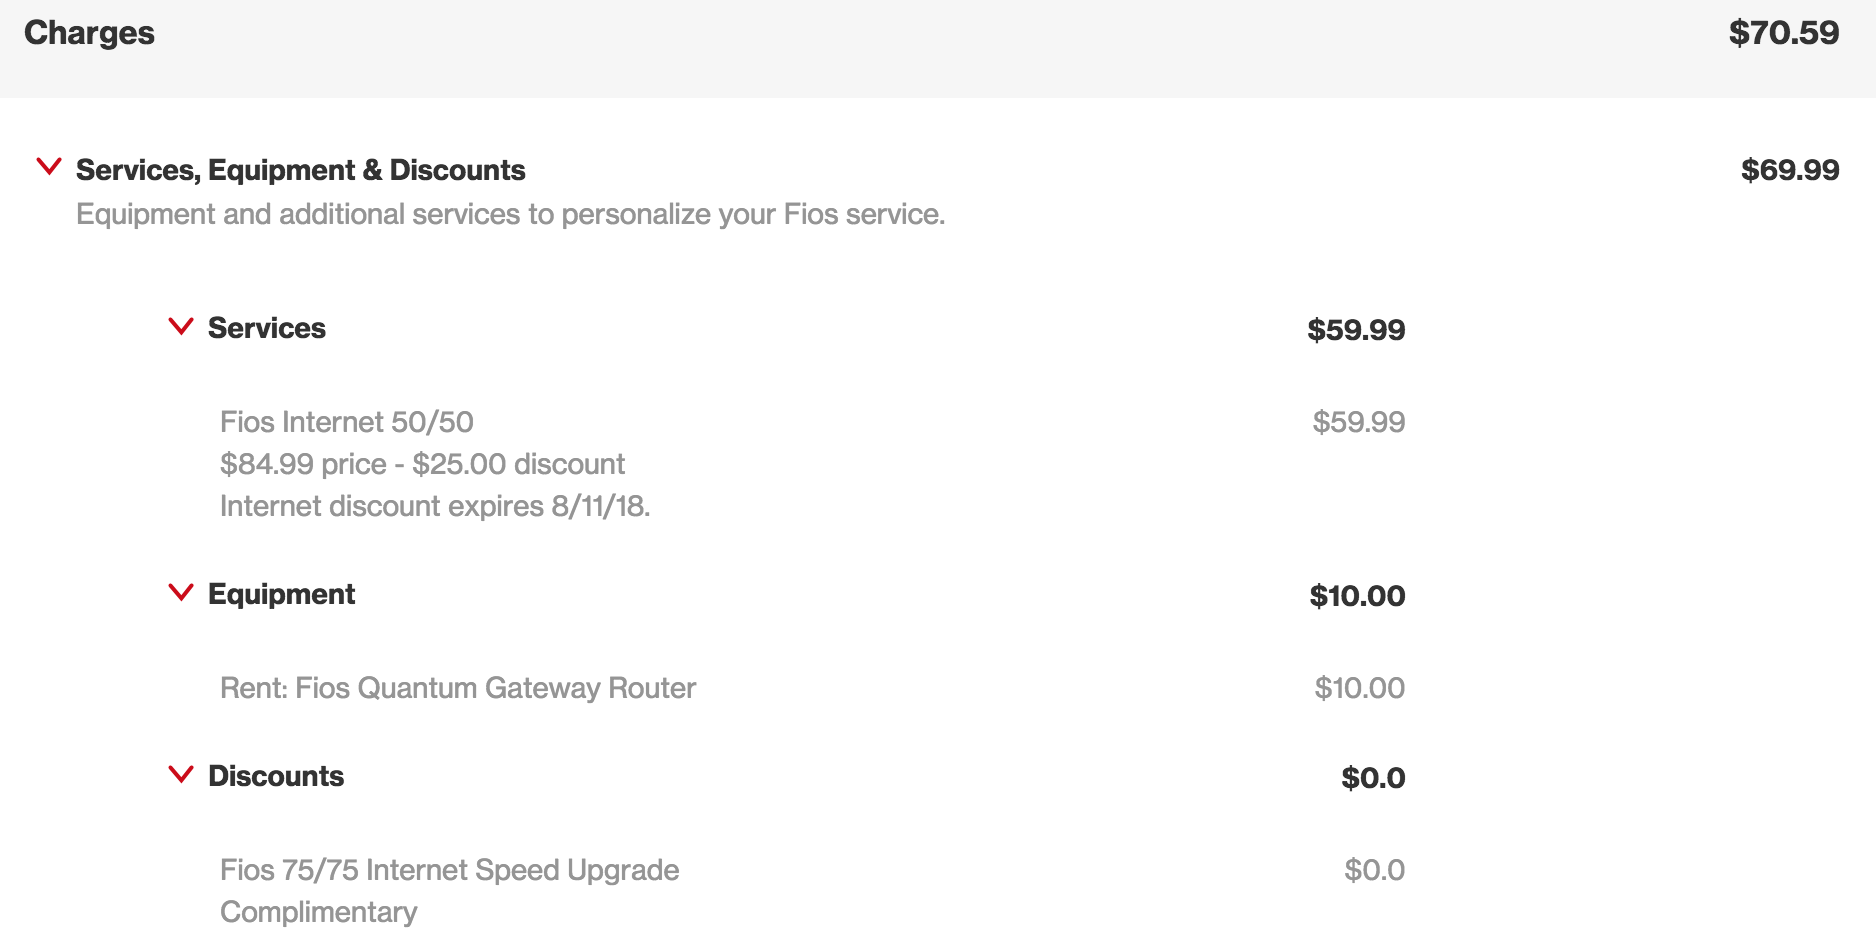Collapse Services, Equipment & Discounts red chevron
Image resolution: width=1876 pixels, height=950 pixels.
pos(49,167)
